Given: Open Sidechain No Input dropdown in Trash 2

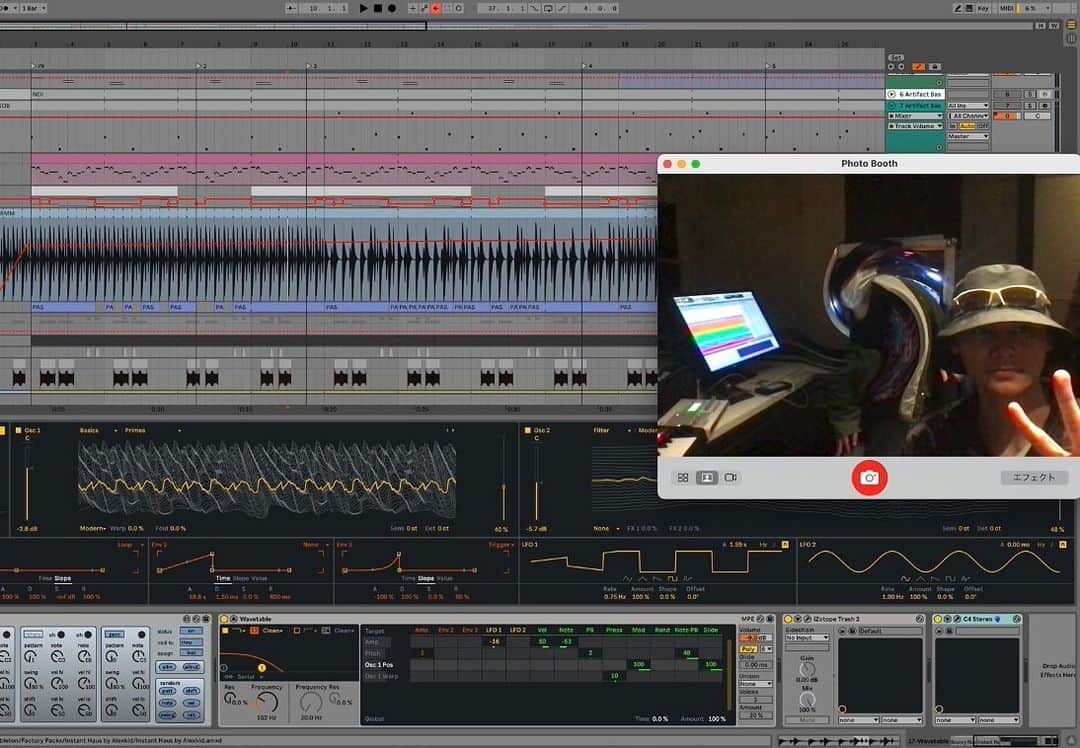Looking at the screenshot, I should (807, 638).
